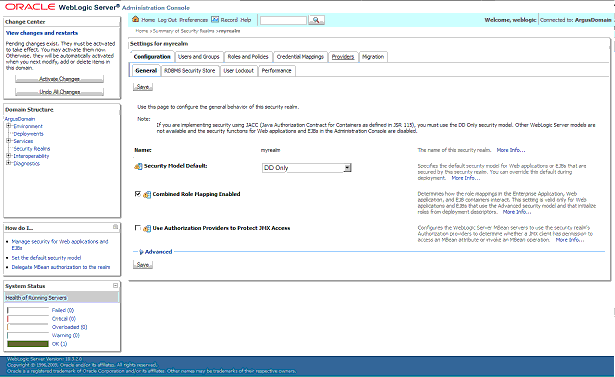This screenshot has width=615, height=377.
Task: Click the Critical (0) status link
Action: (x=64, y=319)
